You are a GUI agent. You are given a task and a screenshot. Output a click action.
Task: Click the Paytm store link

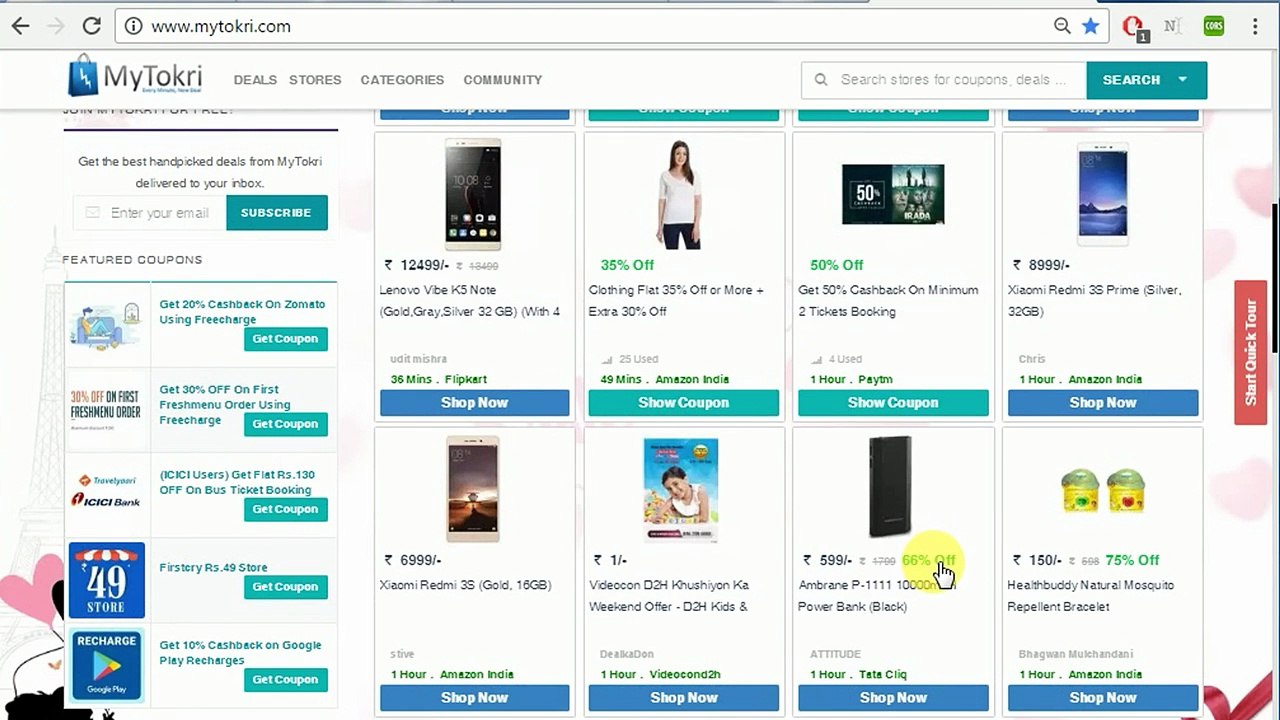[x=876, y=380]
